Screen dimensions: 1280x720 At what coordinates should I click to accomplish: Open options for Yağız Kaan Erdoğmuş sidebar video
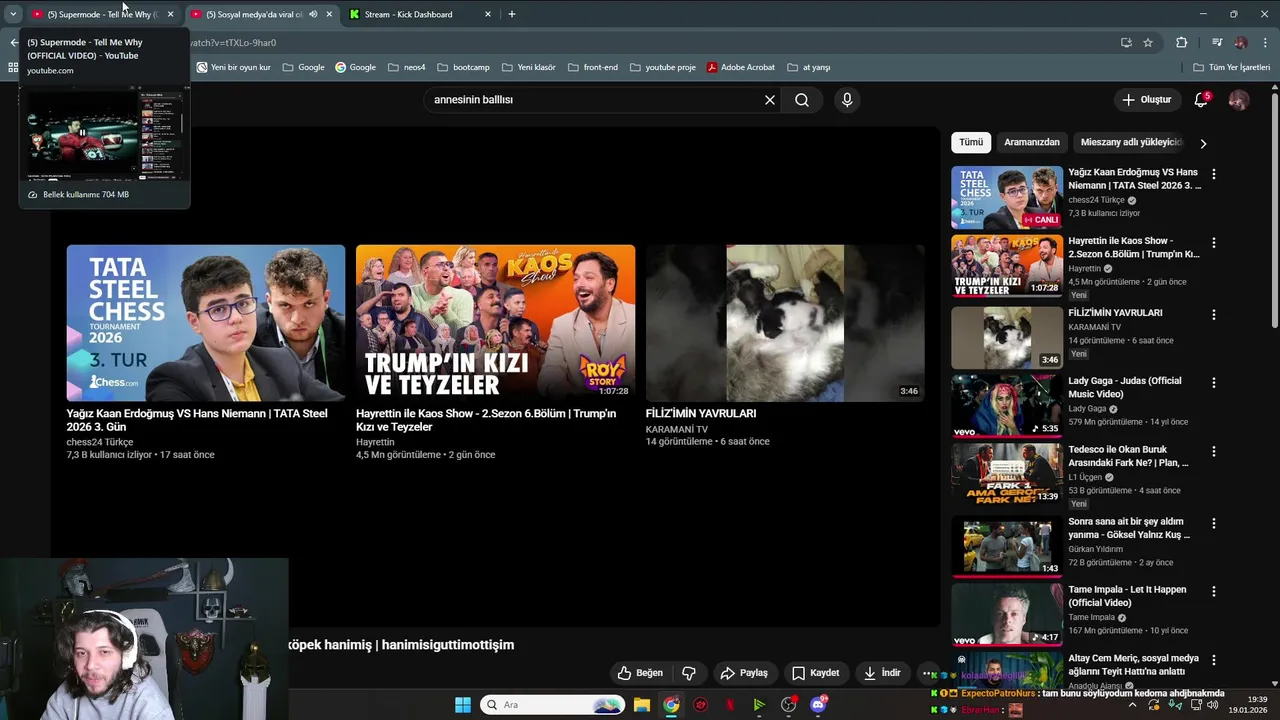1213,174
